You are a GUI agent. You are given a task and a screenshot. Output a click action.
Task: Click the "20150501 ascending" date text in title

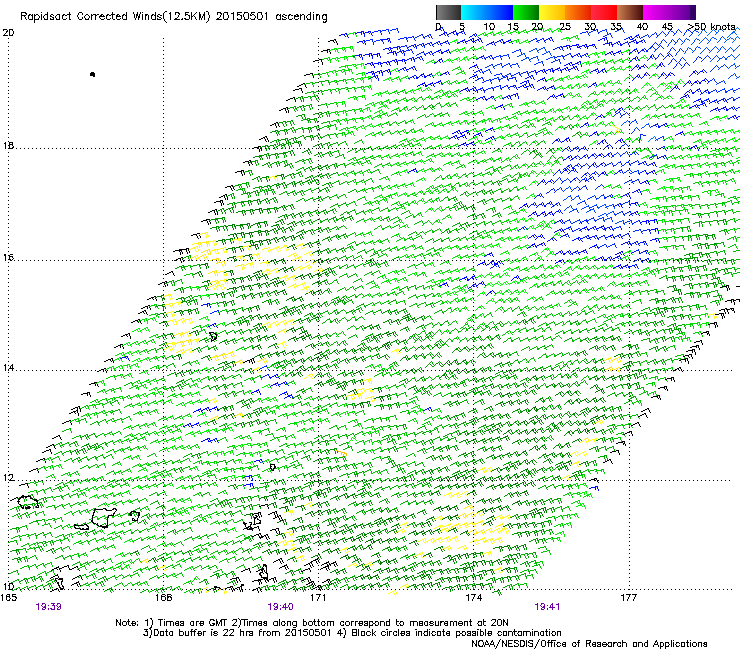(x=271, y=17)
